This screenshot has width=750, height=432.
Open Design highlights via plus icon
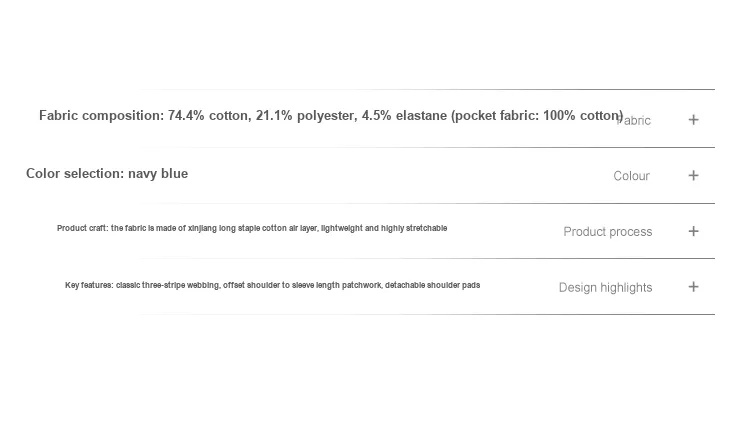693,287
